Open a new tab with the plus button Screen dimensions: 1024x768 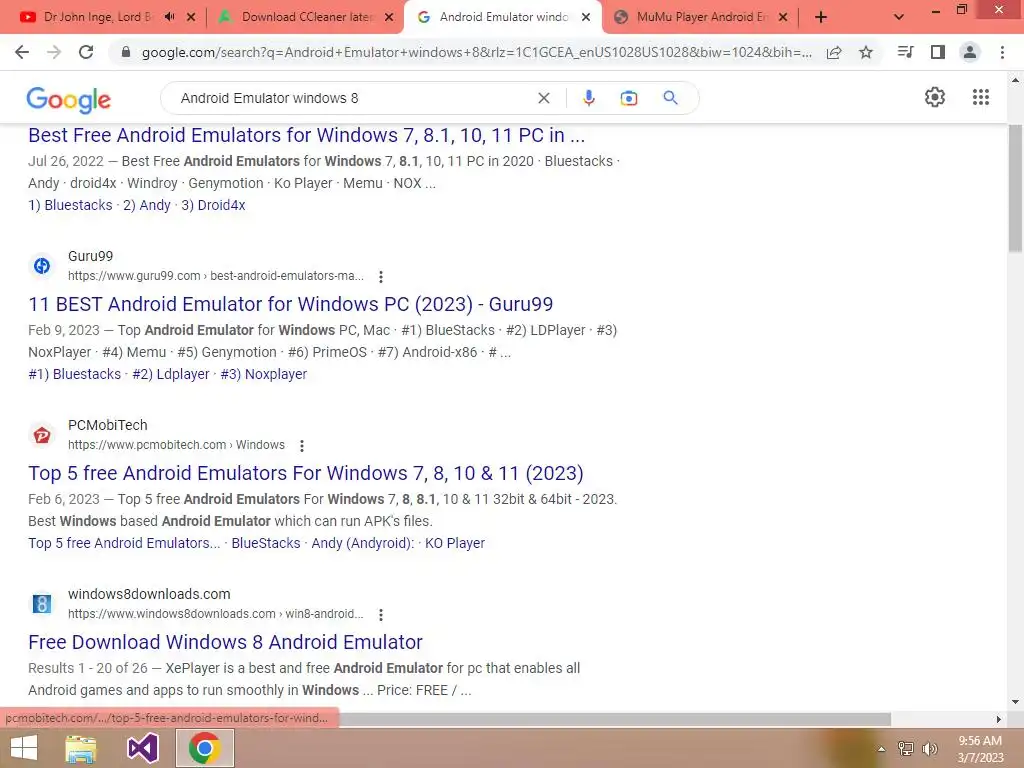point(821,17)
